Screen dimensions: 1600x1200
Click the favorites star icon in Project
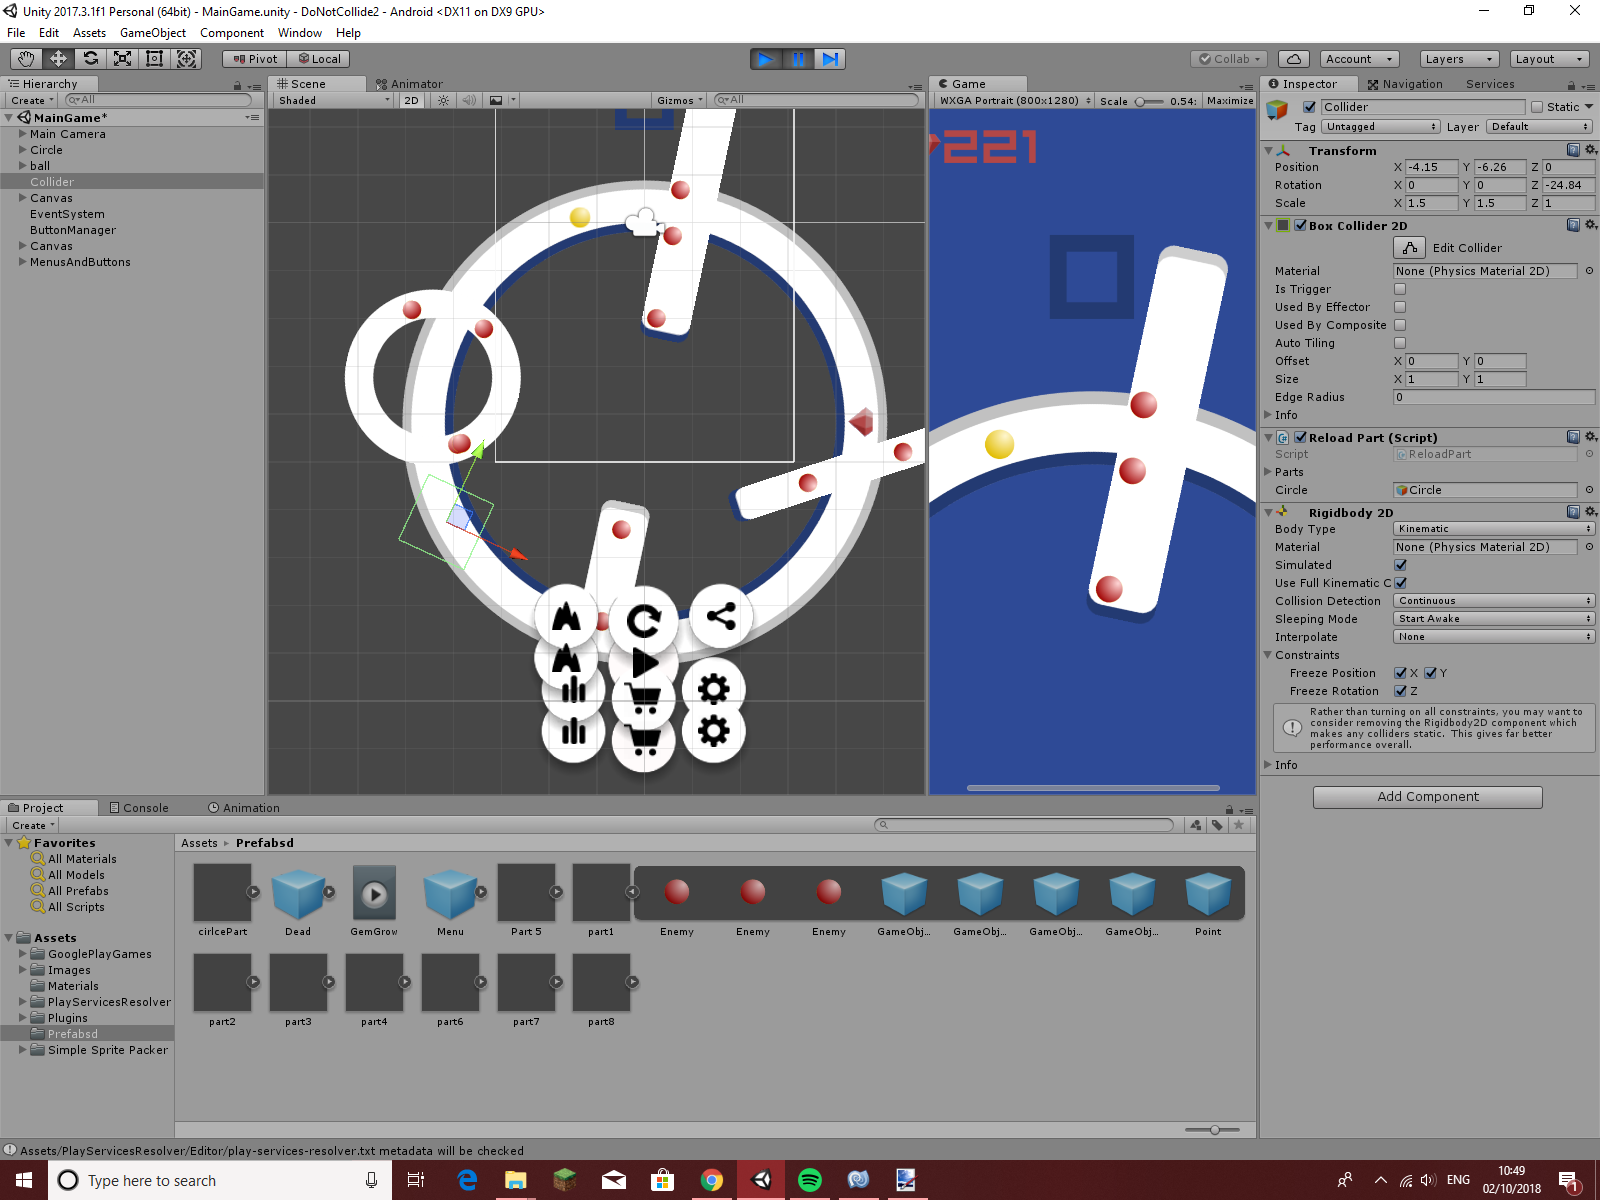pos(1239,825)
